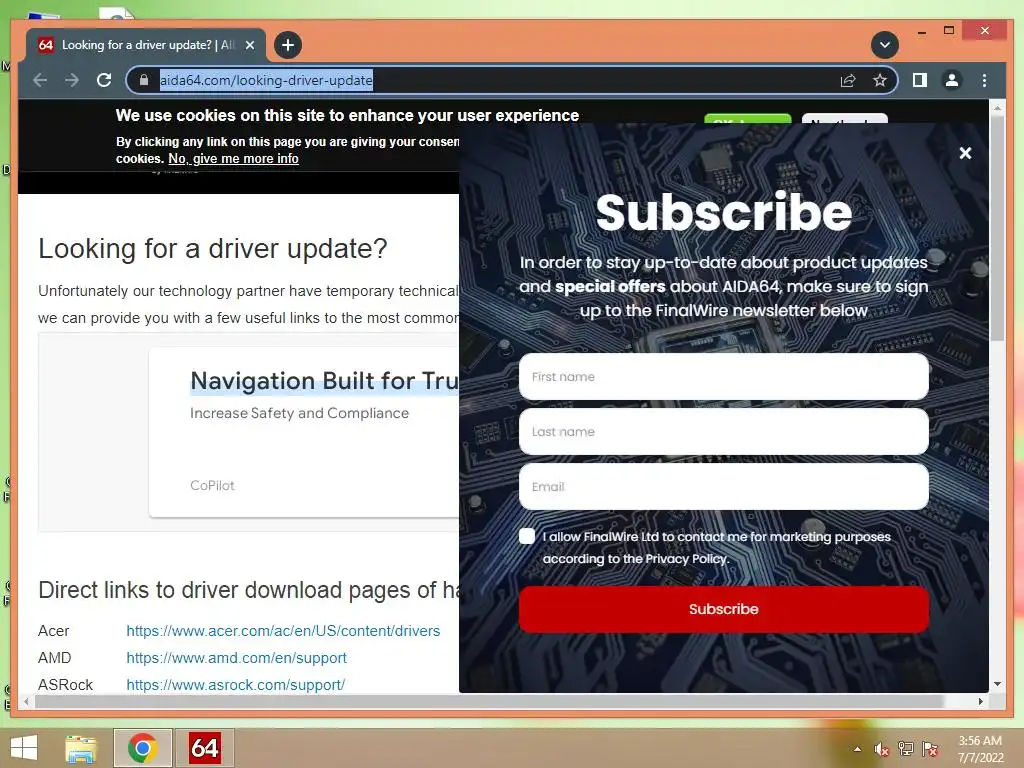This screenshot has height=768, width=1024.
Task: Open the taskbar clock showing 3:56 AM
Action: pos(980,749)
